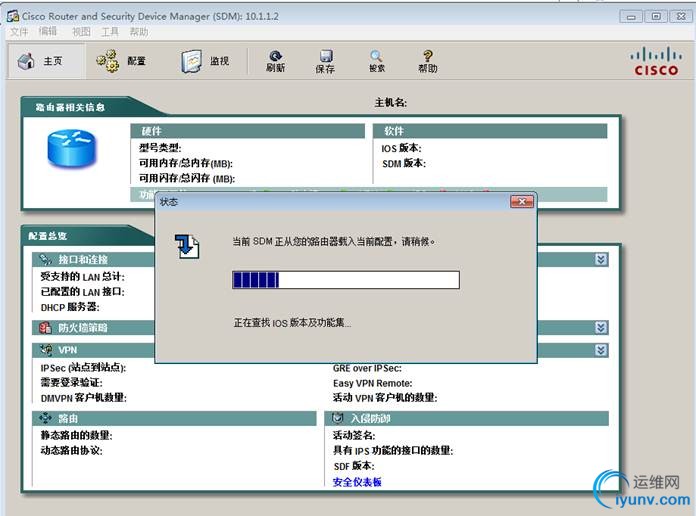
Task: Click the IPSec (站点到站点) label
Action: click(83, 368)
